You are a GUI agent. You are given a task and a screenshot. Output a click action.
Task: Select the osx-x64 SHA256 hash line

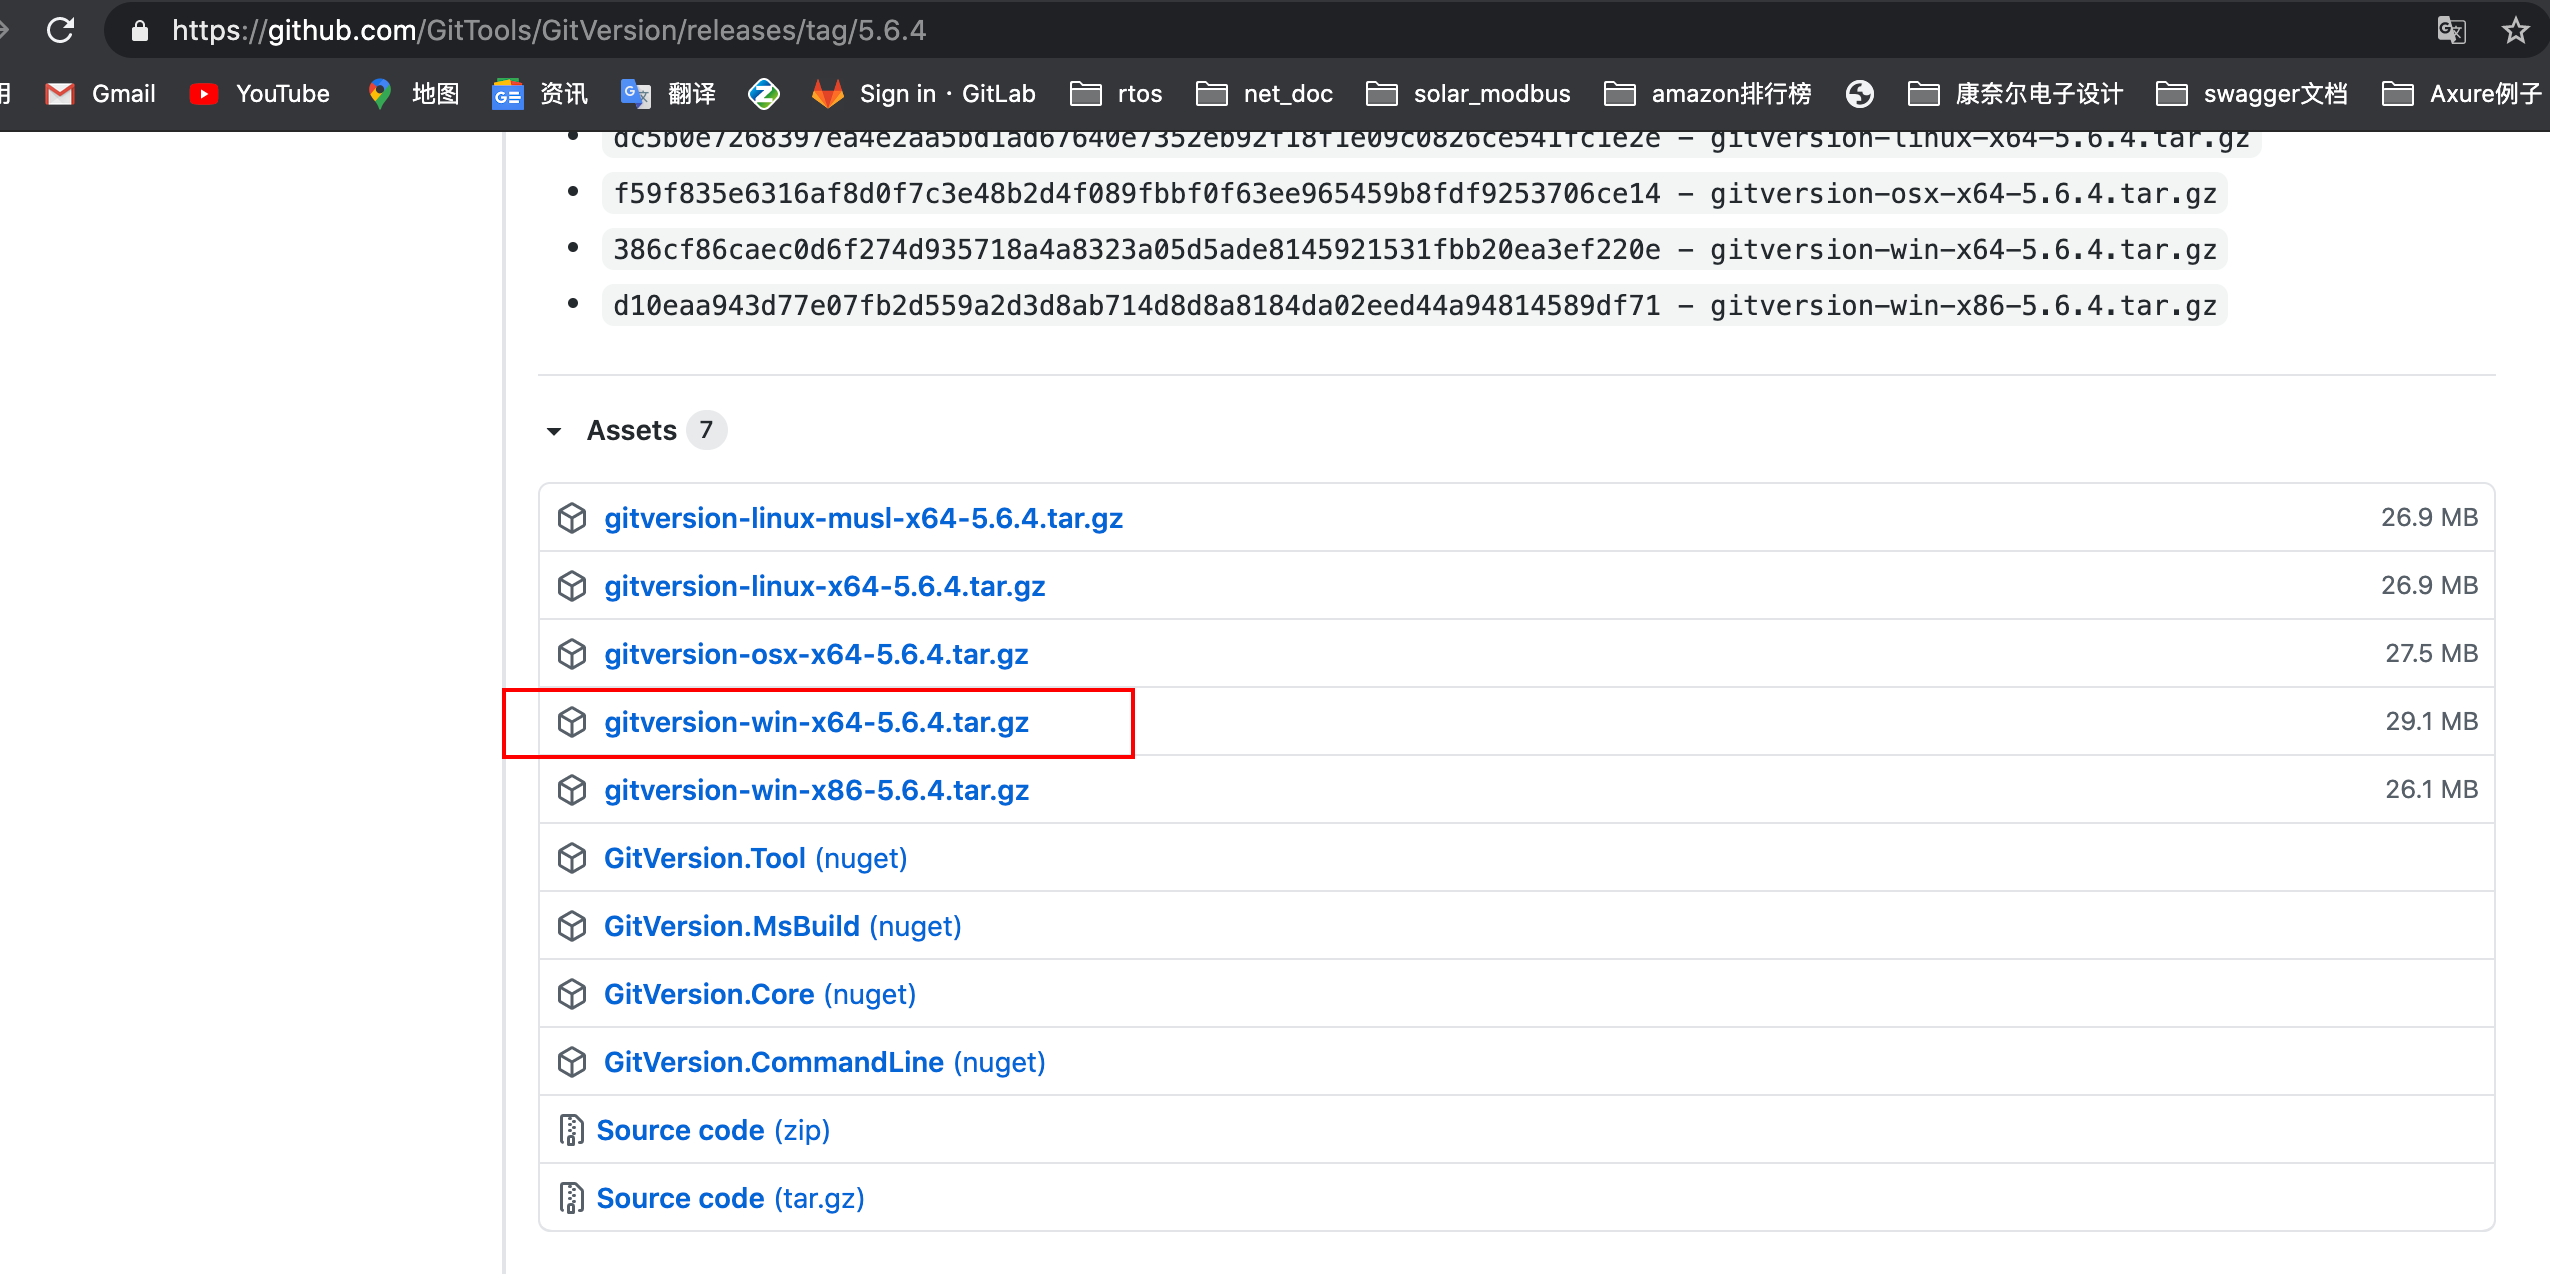point(1414,194)
